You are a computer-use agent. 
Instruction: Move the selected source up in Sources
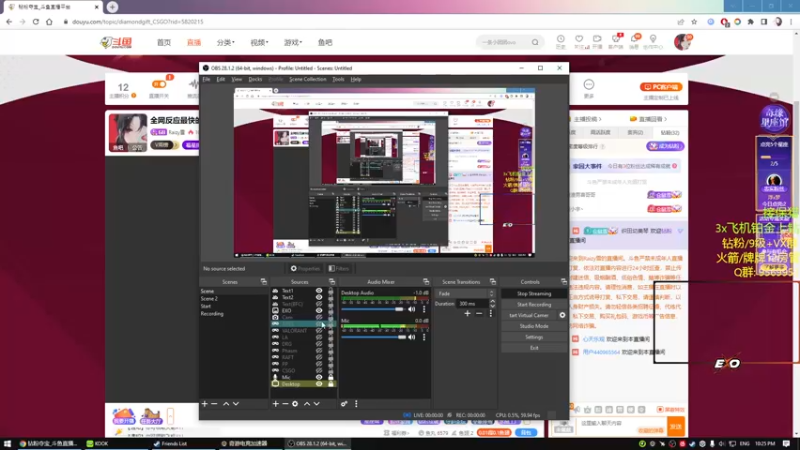pyautogui.click(x=307, y=404)
